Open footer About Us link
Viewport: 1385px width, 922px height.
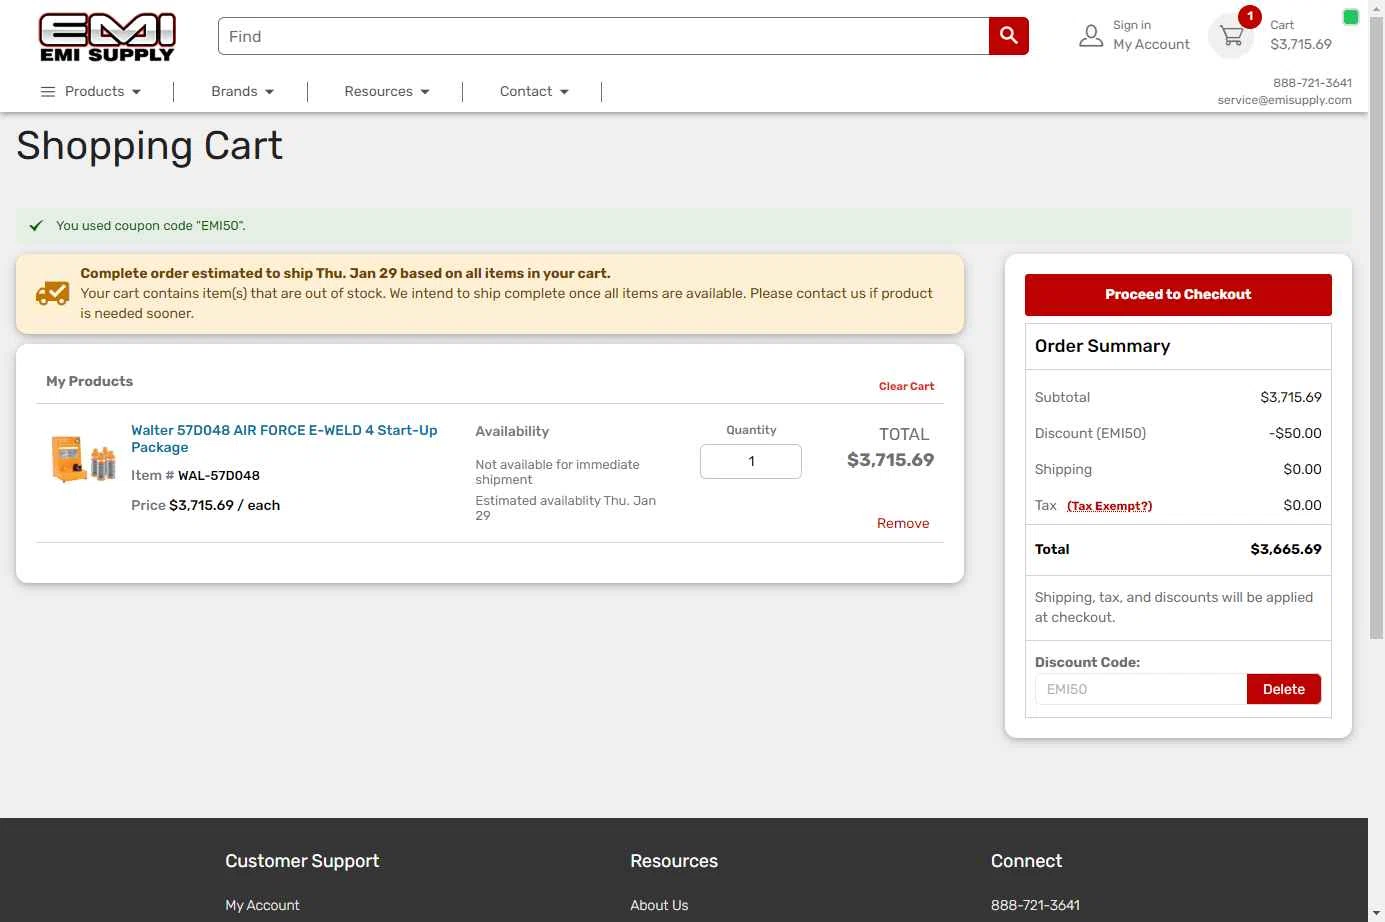pos(659,905)
